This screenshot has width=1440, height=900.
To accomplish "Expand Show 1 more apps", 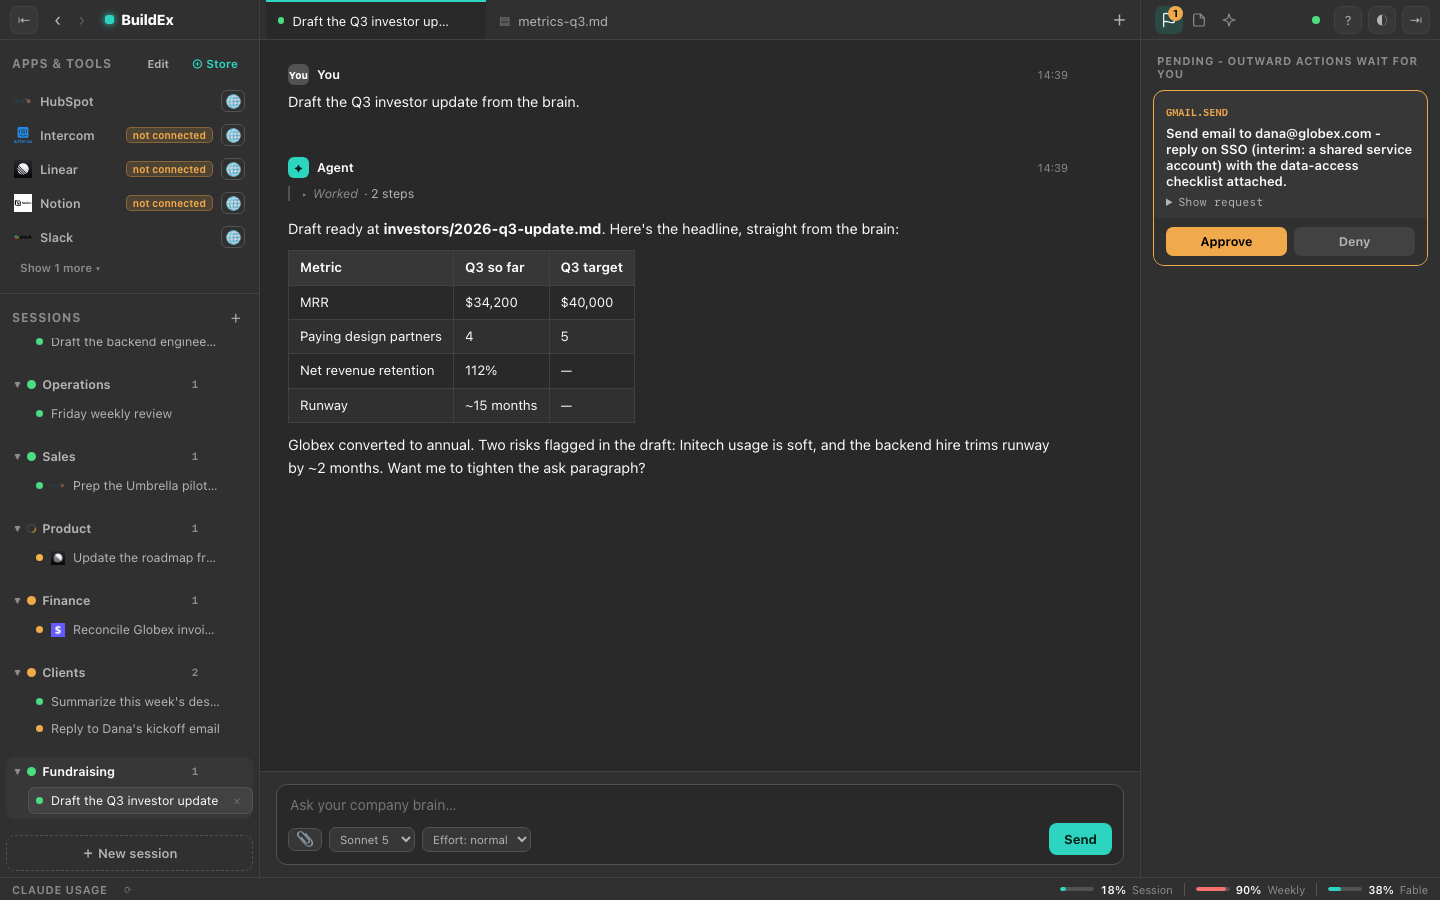I will 60,268.
